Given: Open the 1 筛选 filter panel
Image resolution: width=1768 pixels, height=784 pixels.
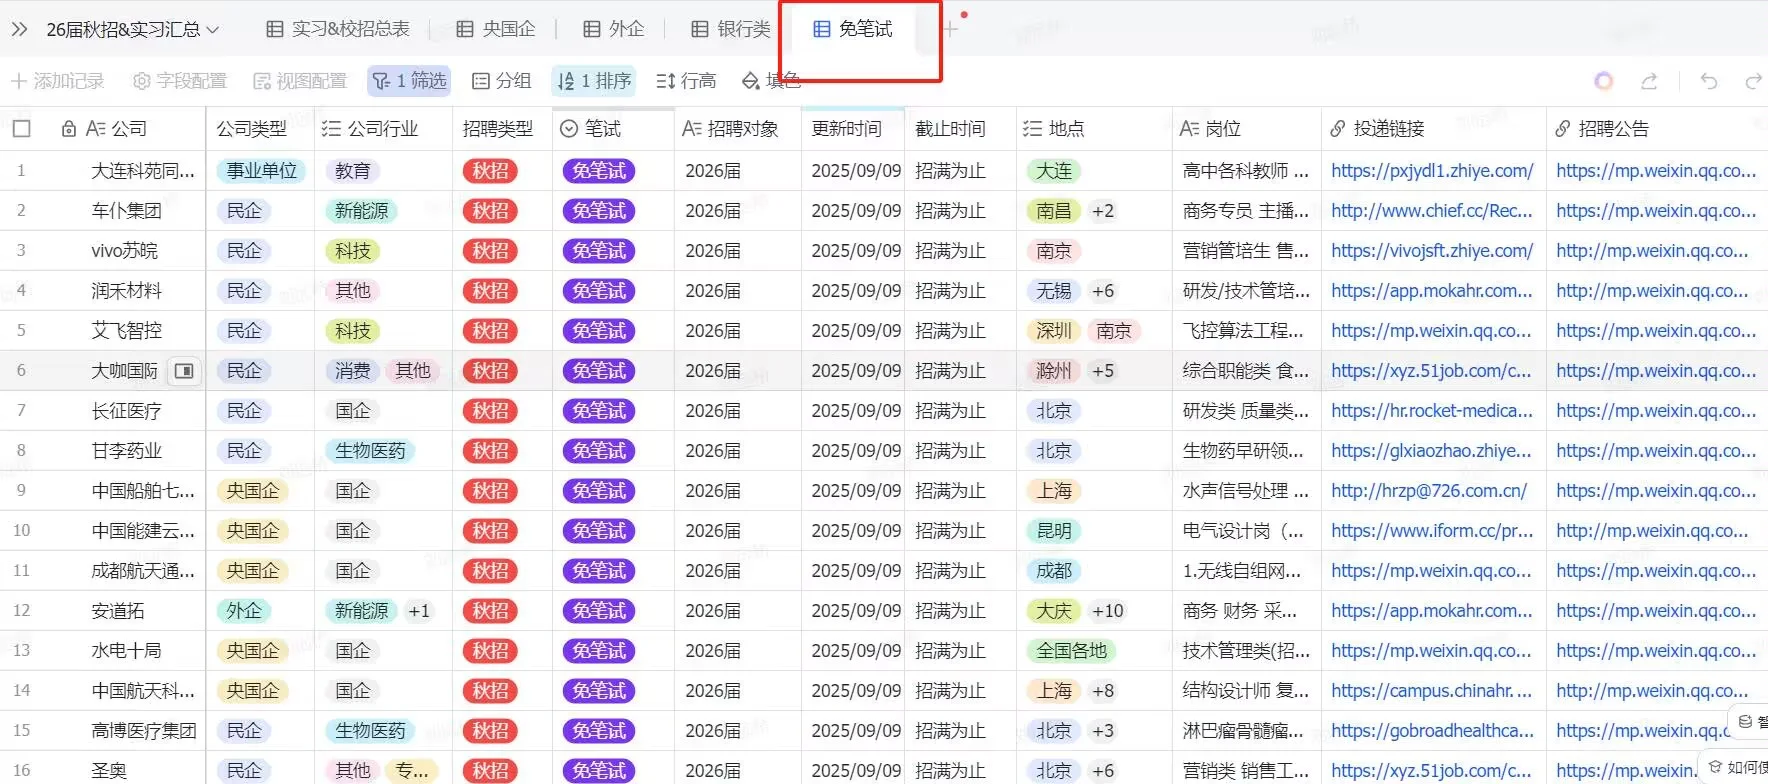Looking at the screenshot, I should (x=409, y=81).
